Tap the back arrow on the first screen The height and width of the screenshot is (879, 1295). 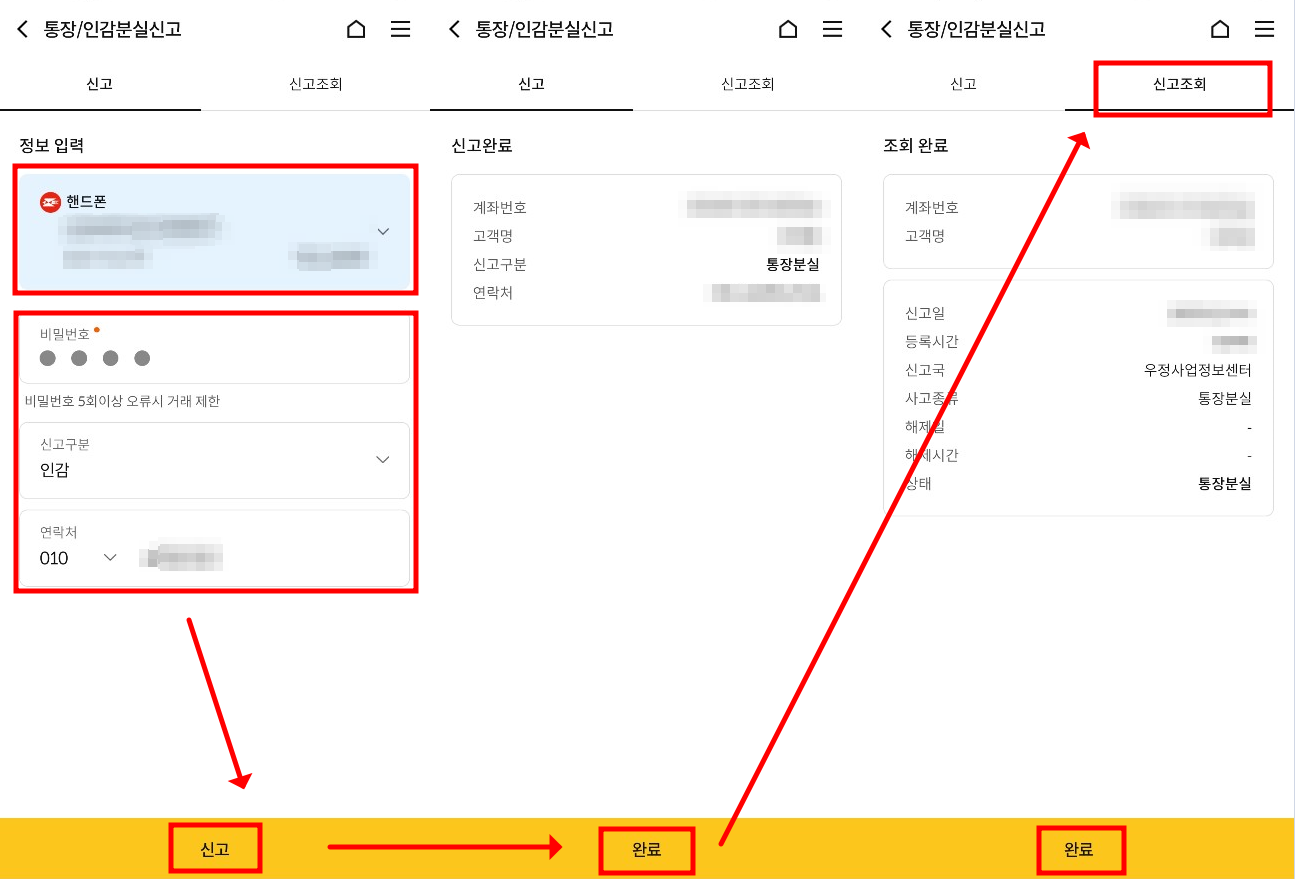[x=22, y=29]
